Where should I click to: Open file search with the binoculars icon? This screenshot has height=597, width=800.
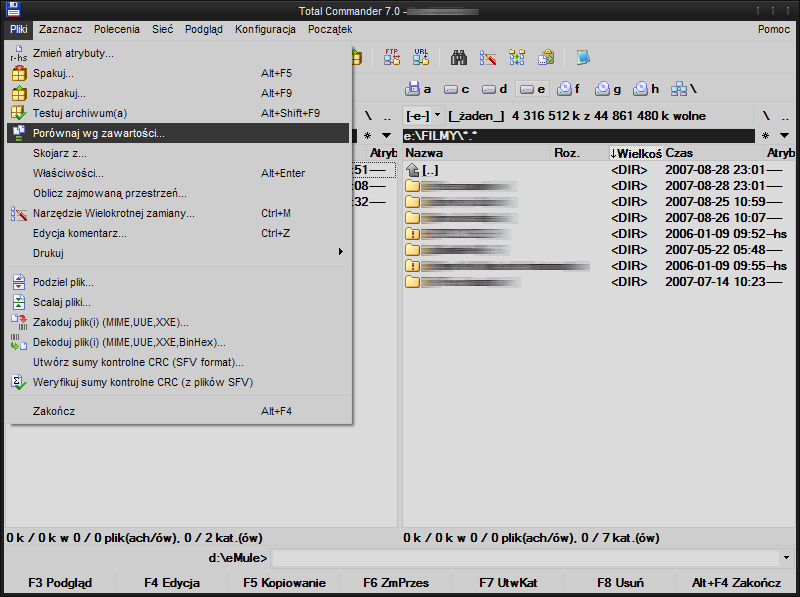pyautogui.click(x=459, y=58)
